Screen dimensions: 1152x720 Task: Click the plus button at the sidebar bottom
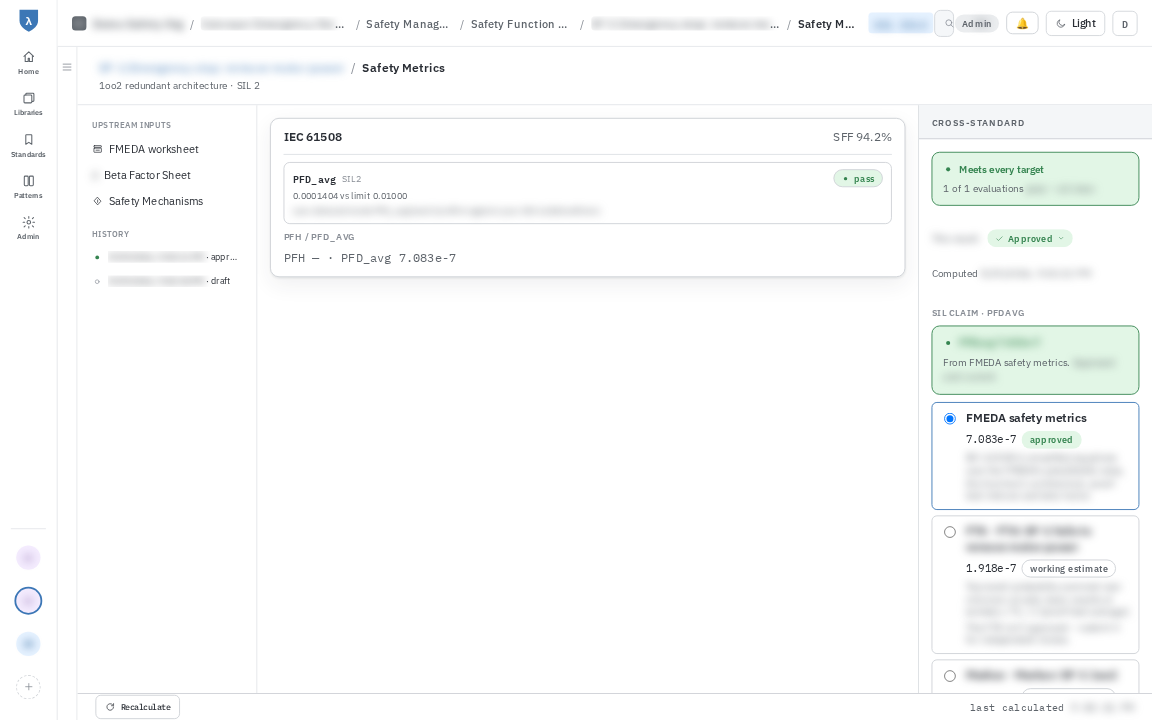pos(29,687)
